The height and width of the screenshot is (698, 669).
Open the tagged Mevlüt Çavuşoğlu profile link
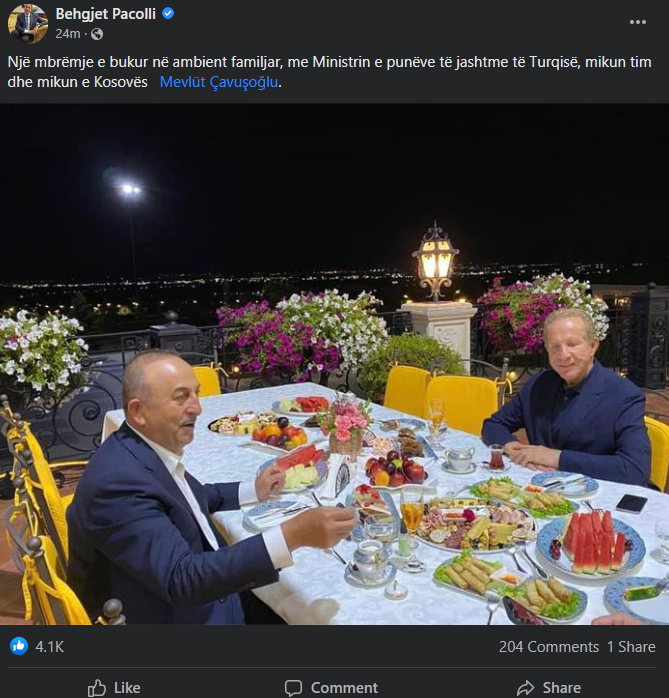coord(219,82)
